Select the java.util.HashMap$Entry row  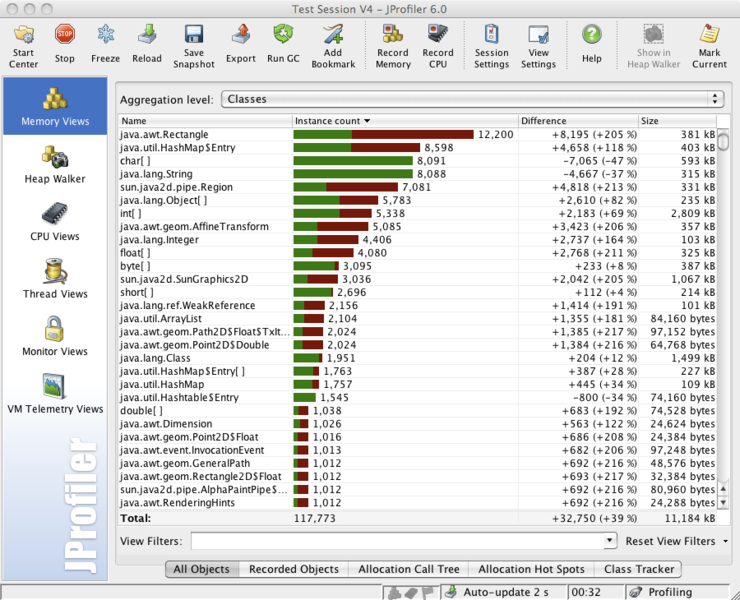[x=418, y=148]
